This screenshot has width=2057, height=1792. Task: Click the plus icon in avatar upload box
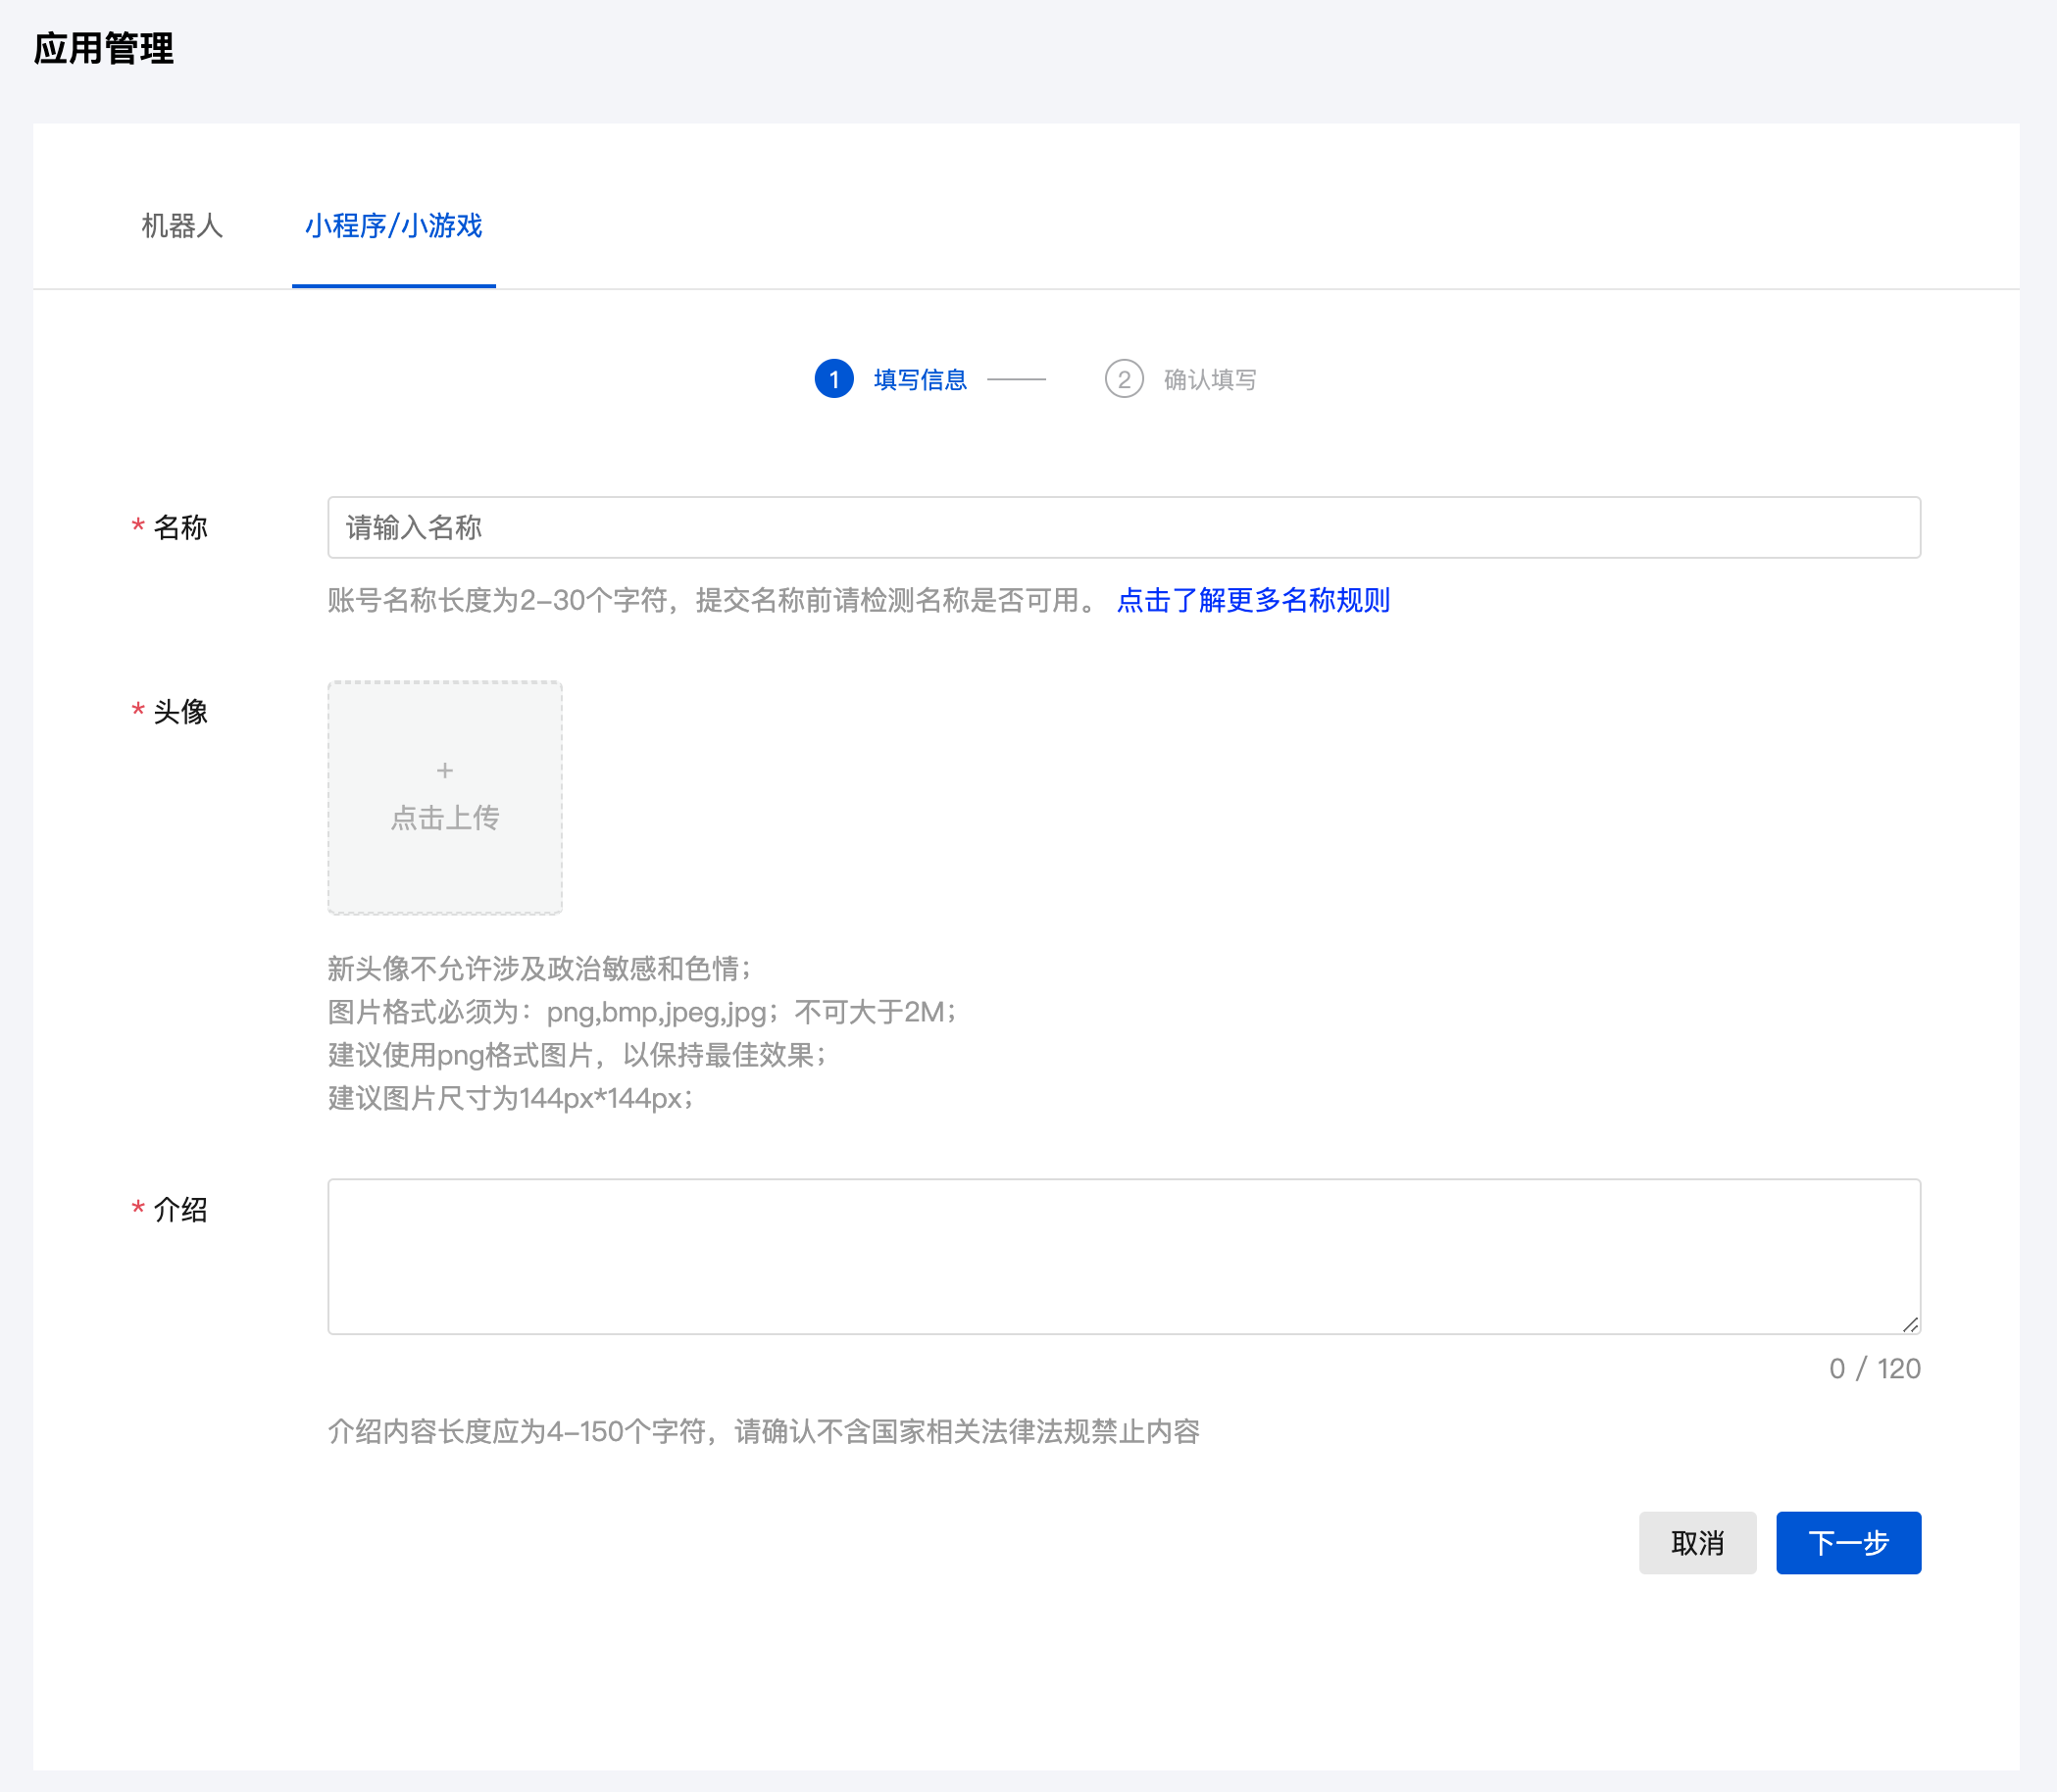click(x=445, y=770)
